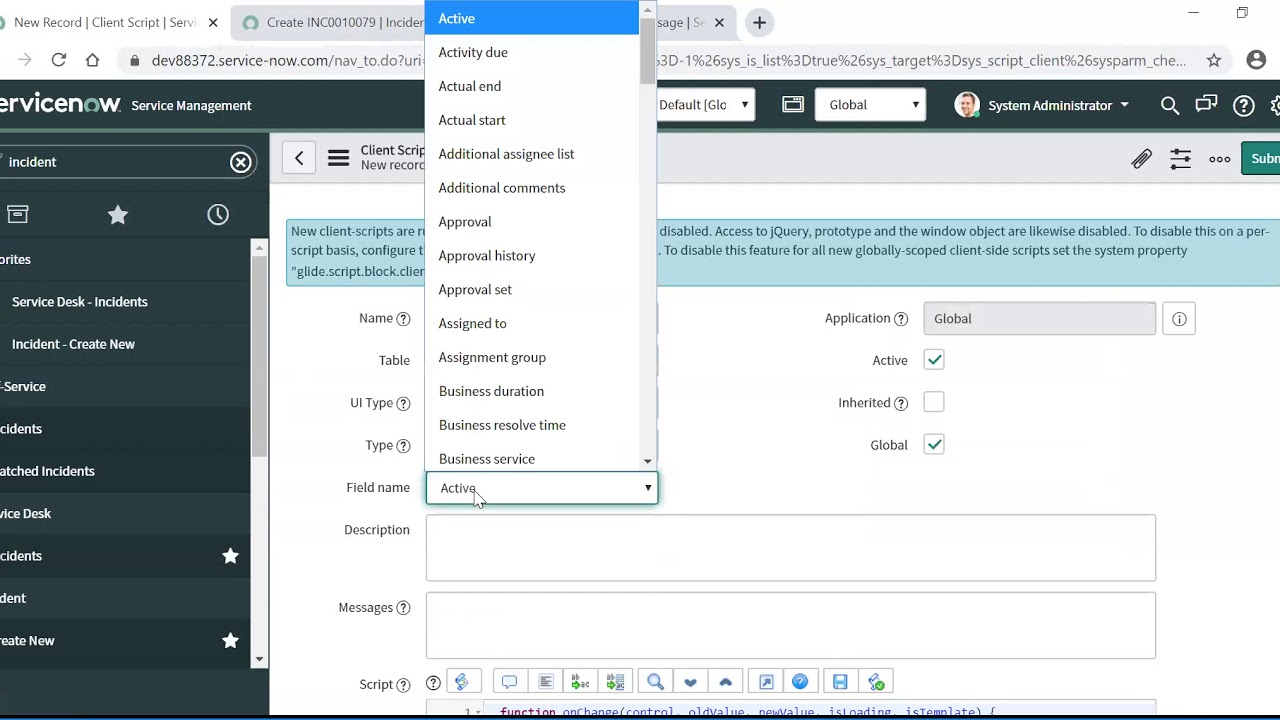The image size is (1280, 720).
Task: Click the Favorites star tab in the sidebar
Action: coord(117,214)
